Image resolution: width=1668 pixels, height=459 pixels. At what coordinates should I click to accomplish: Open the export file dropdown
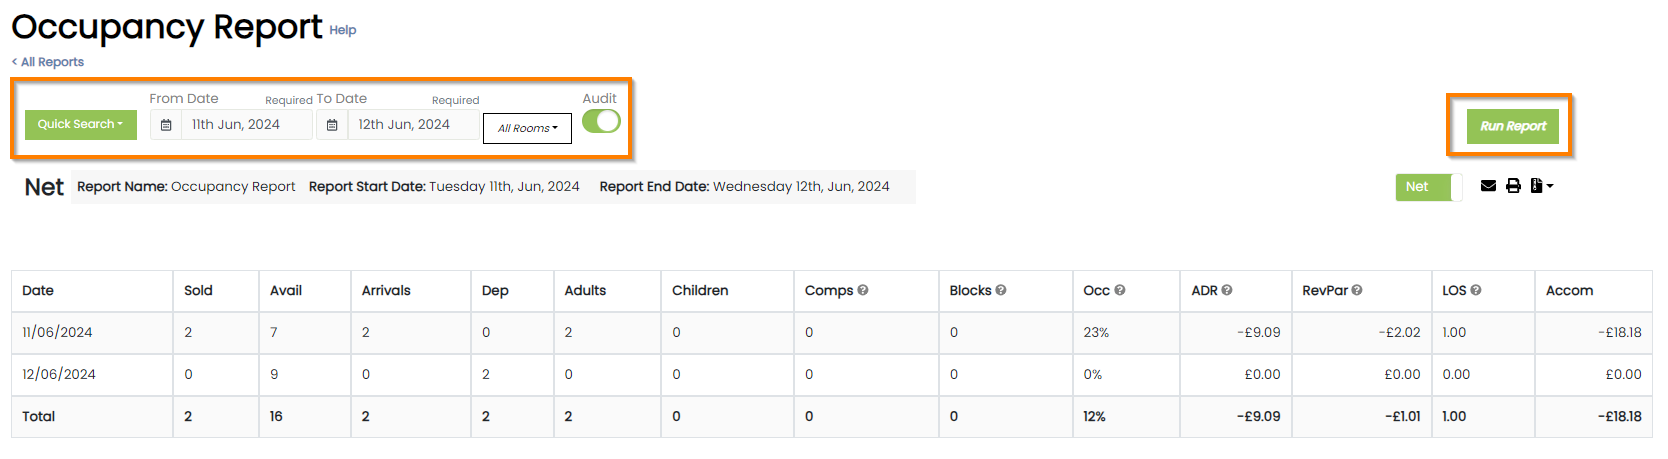1541,186
